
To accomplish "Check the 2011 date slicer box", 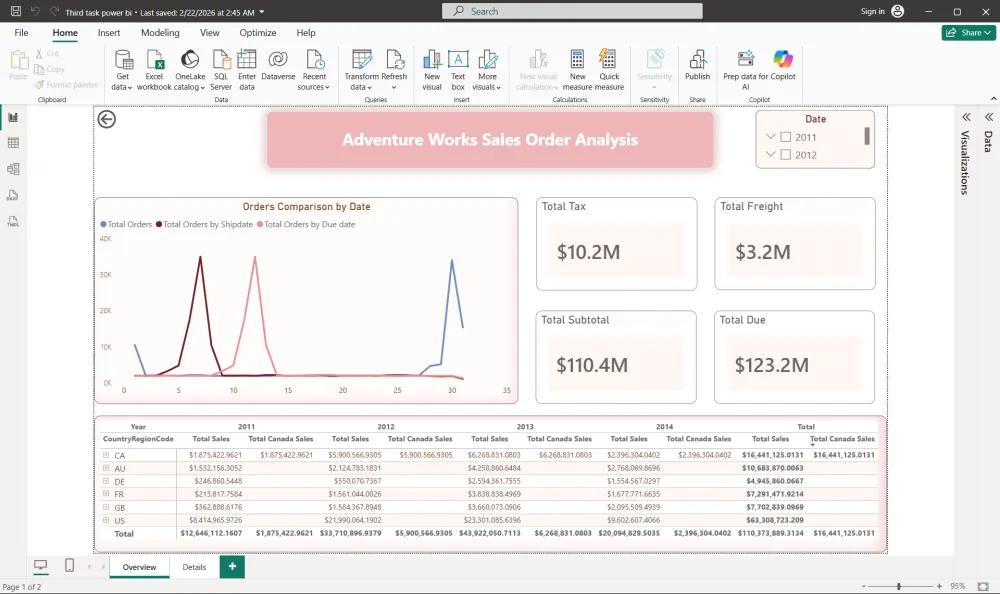I will coord(786,137).
